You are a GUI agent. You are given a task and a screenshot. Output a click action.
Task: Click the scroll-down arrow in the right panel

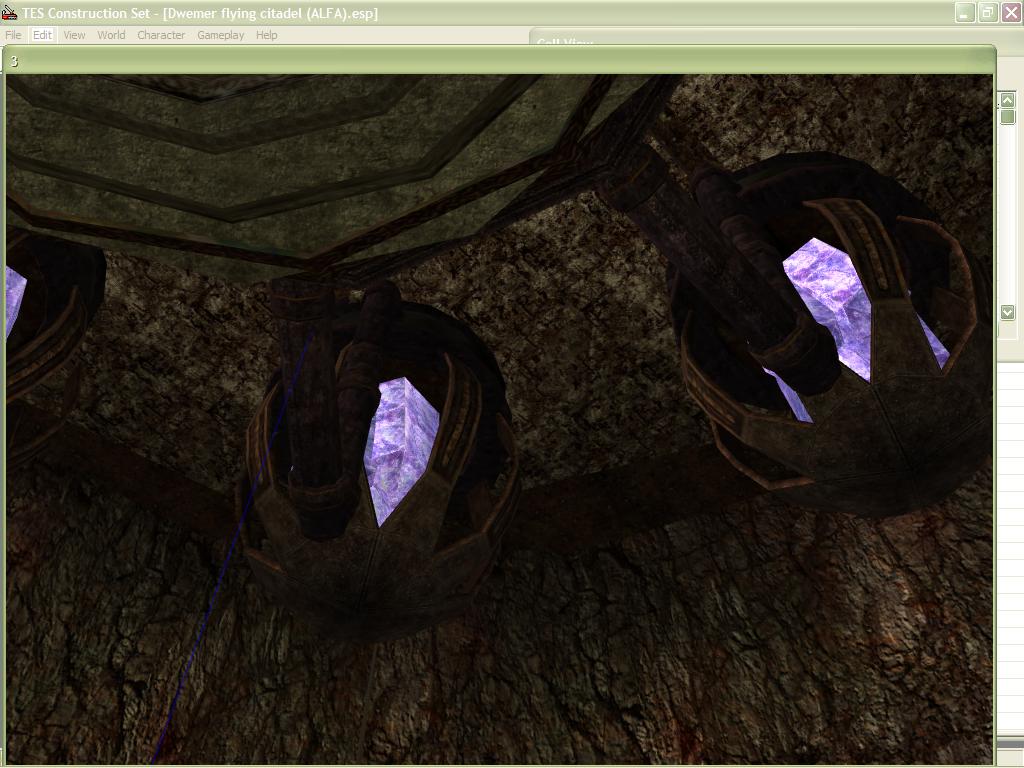tap(1008, 312)
